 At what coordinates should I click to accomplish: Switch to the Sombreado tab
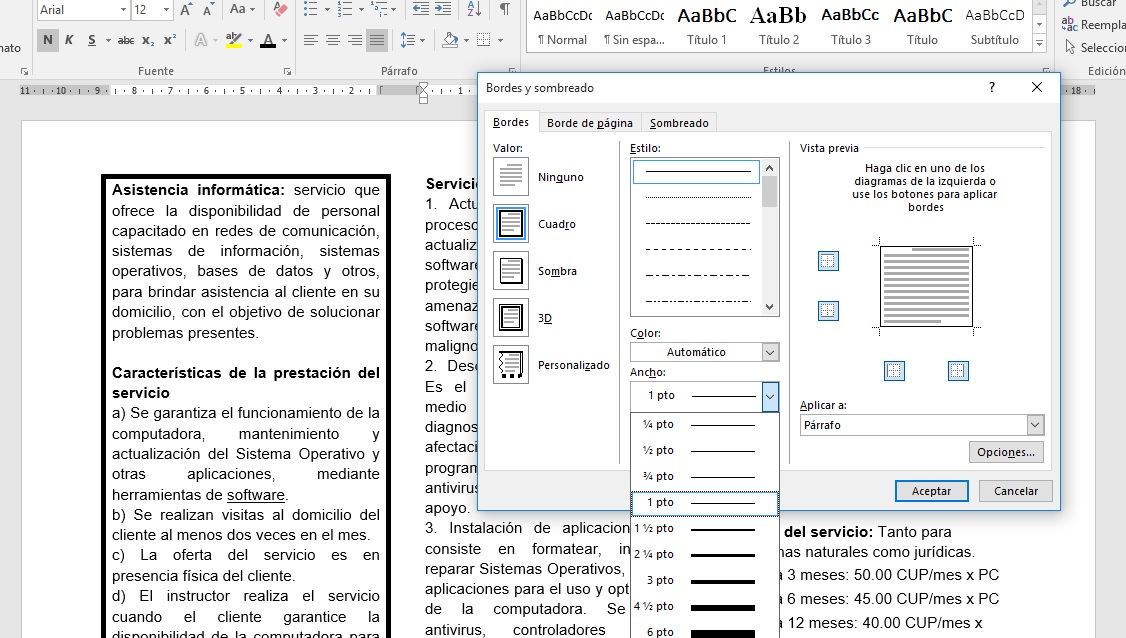(x=679, y=122)
